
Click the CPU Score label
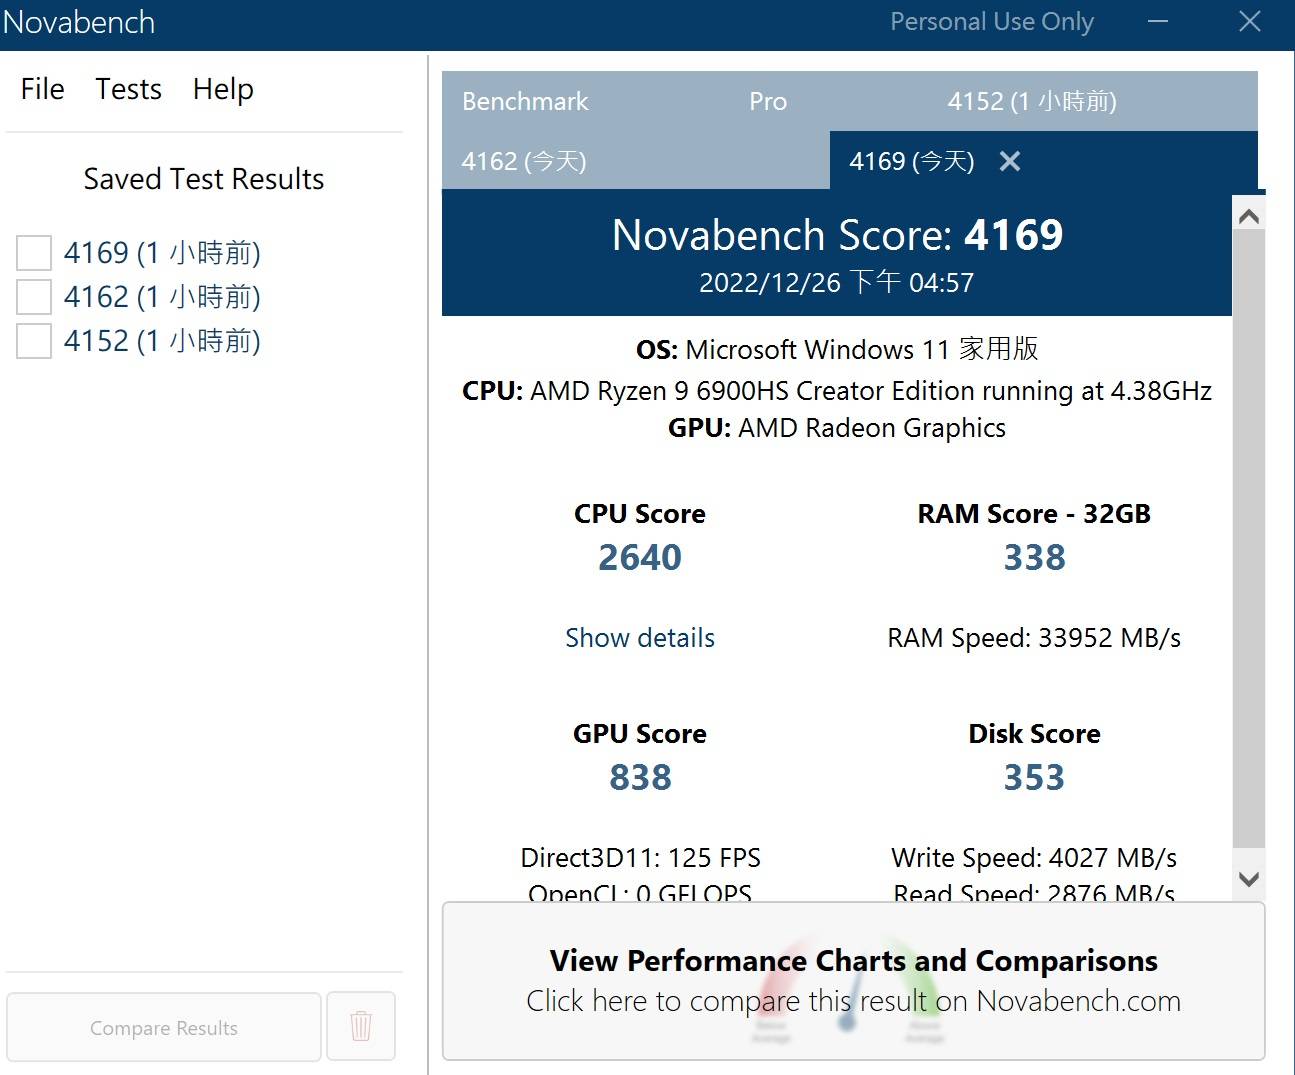(640, 514)
